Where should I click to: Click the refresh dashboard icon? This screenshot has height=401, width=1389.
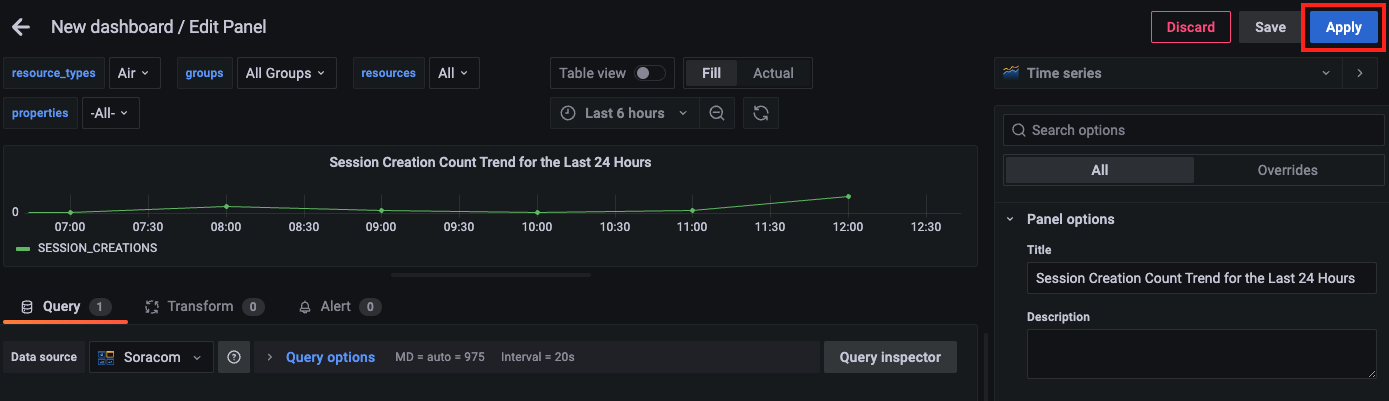[x=760, y=113]
